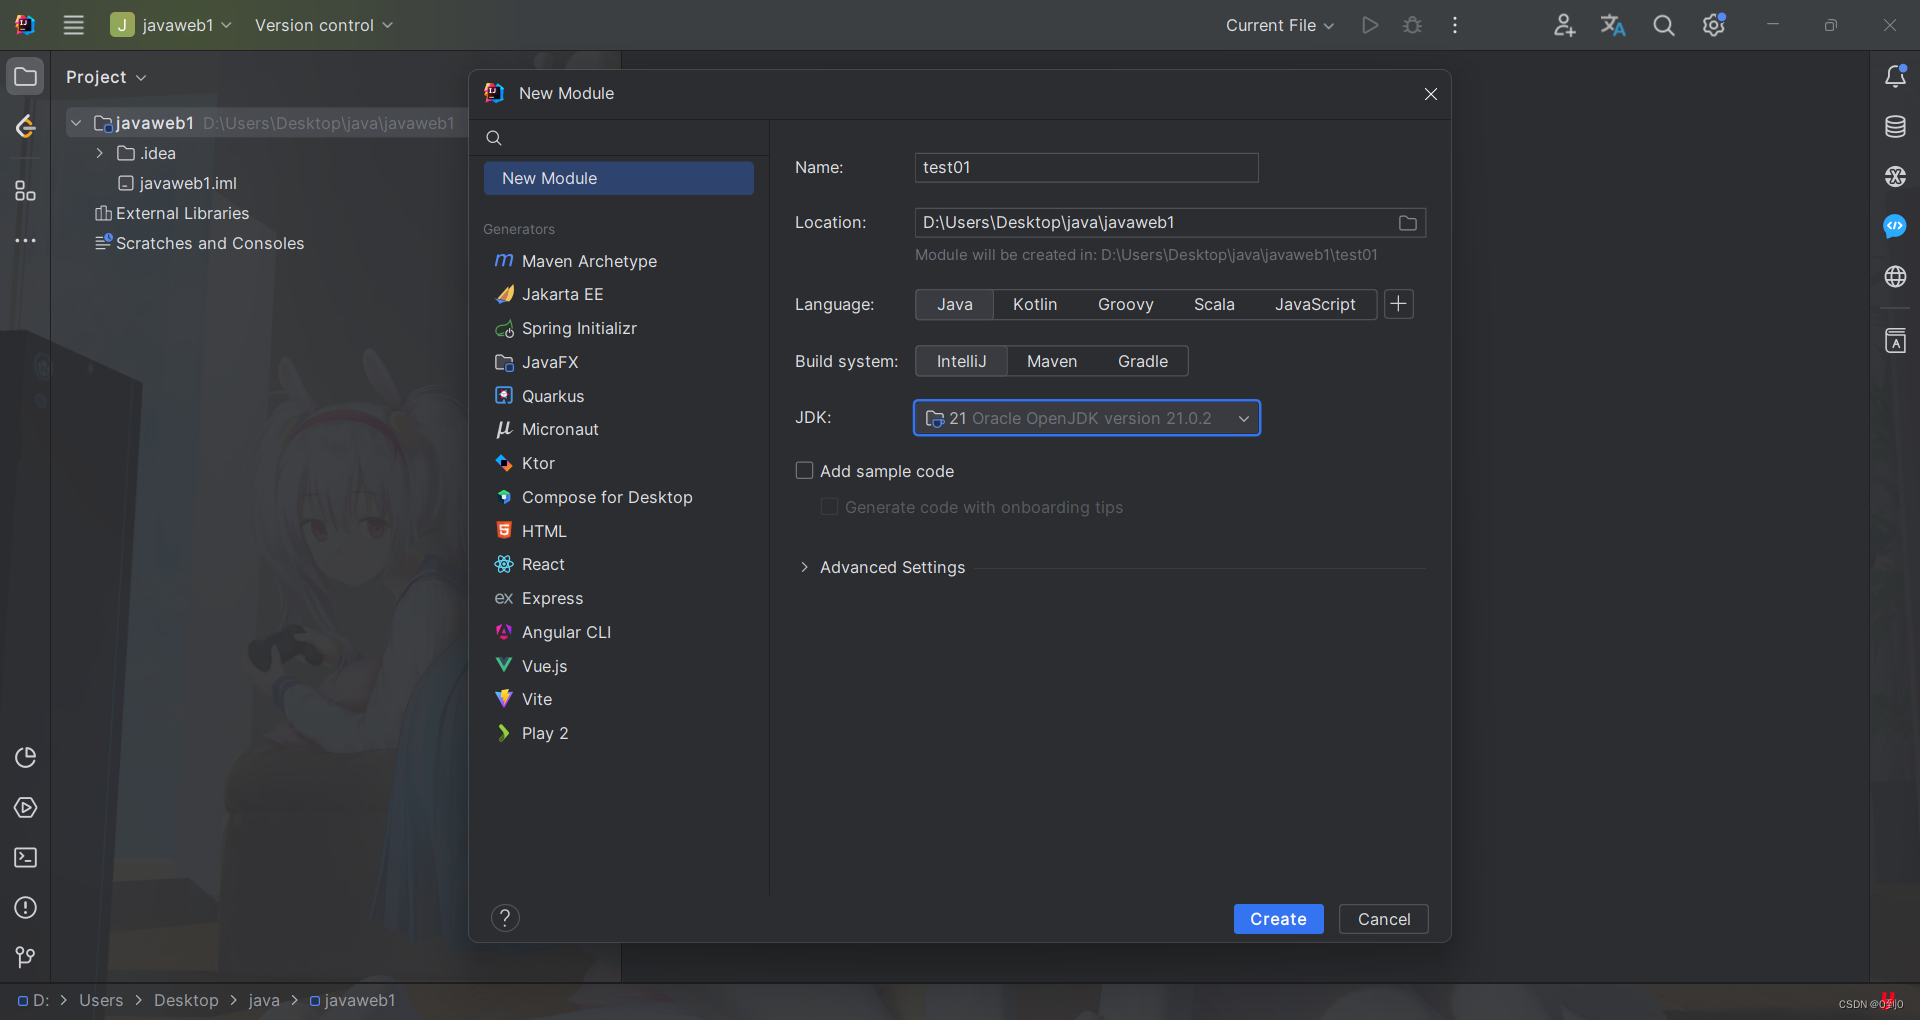
Task: Open the Git tool window icon
Action: pos(26,957)
